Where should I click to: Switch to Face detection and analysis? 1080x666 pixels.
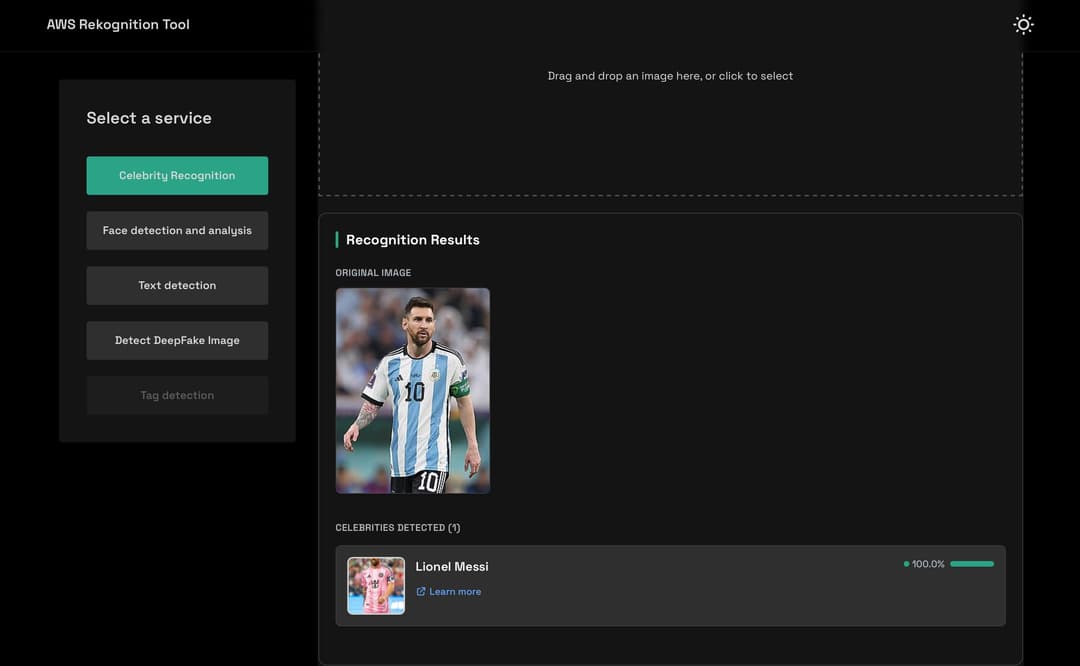pos(177,231)
